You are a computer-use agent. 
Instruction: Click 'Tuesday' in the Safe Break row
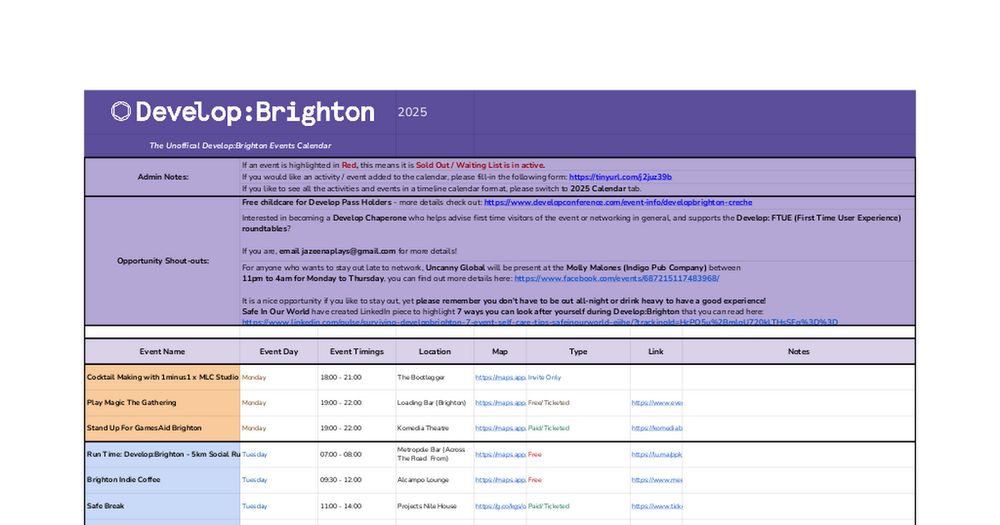click(x=254, y=507)
